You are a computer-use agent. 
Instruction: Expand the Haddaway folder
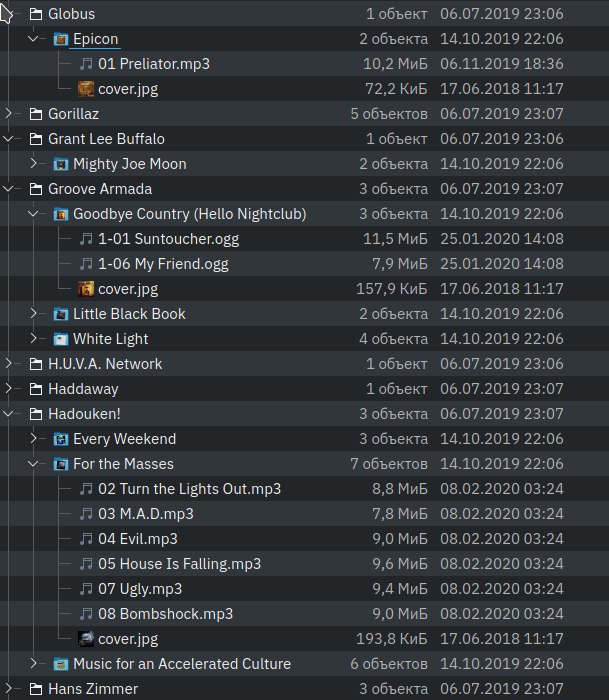(x=8, y=388)
